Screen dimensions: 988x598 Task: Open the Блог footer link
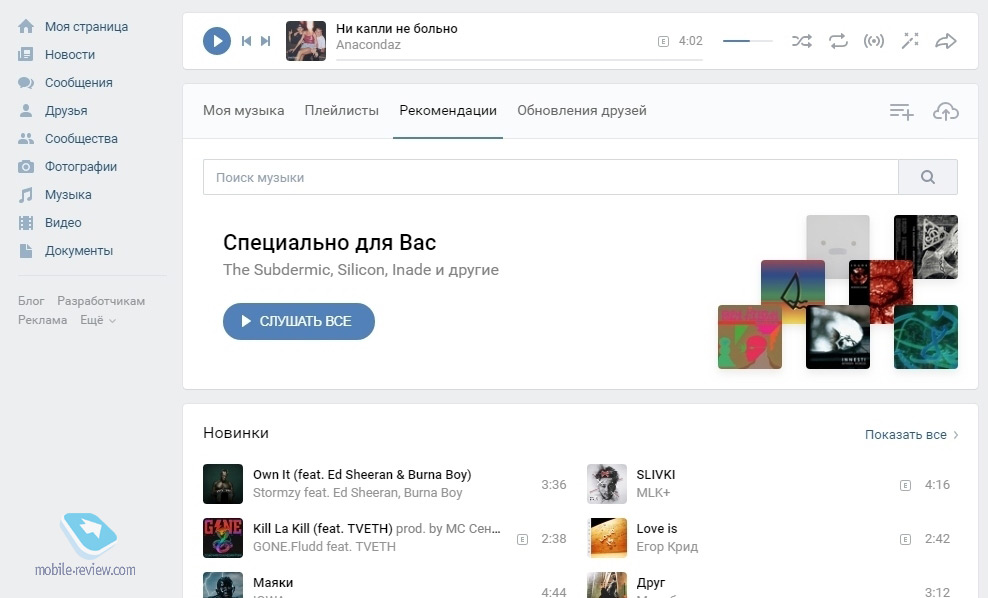(31, 301)
